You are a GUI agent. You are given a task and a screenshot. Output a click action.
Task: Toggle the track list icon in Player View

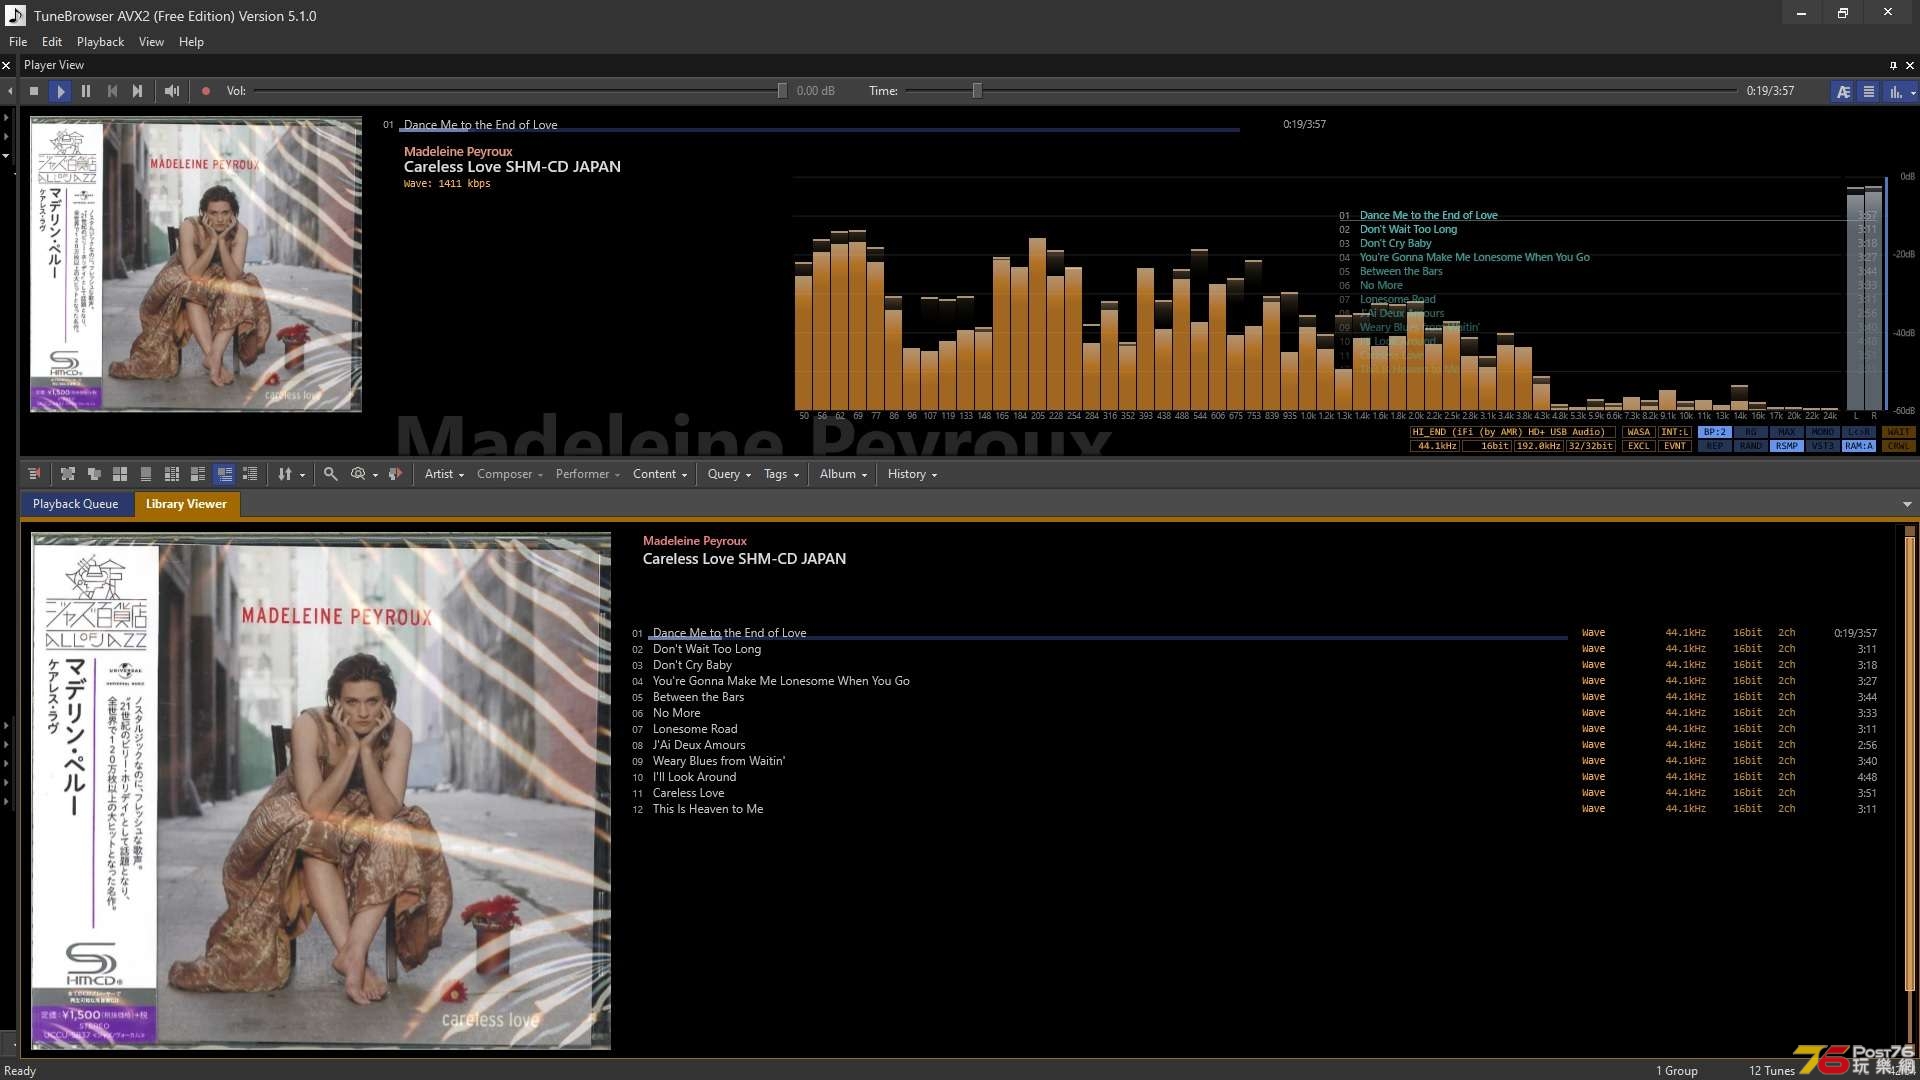1868,91
